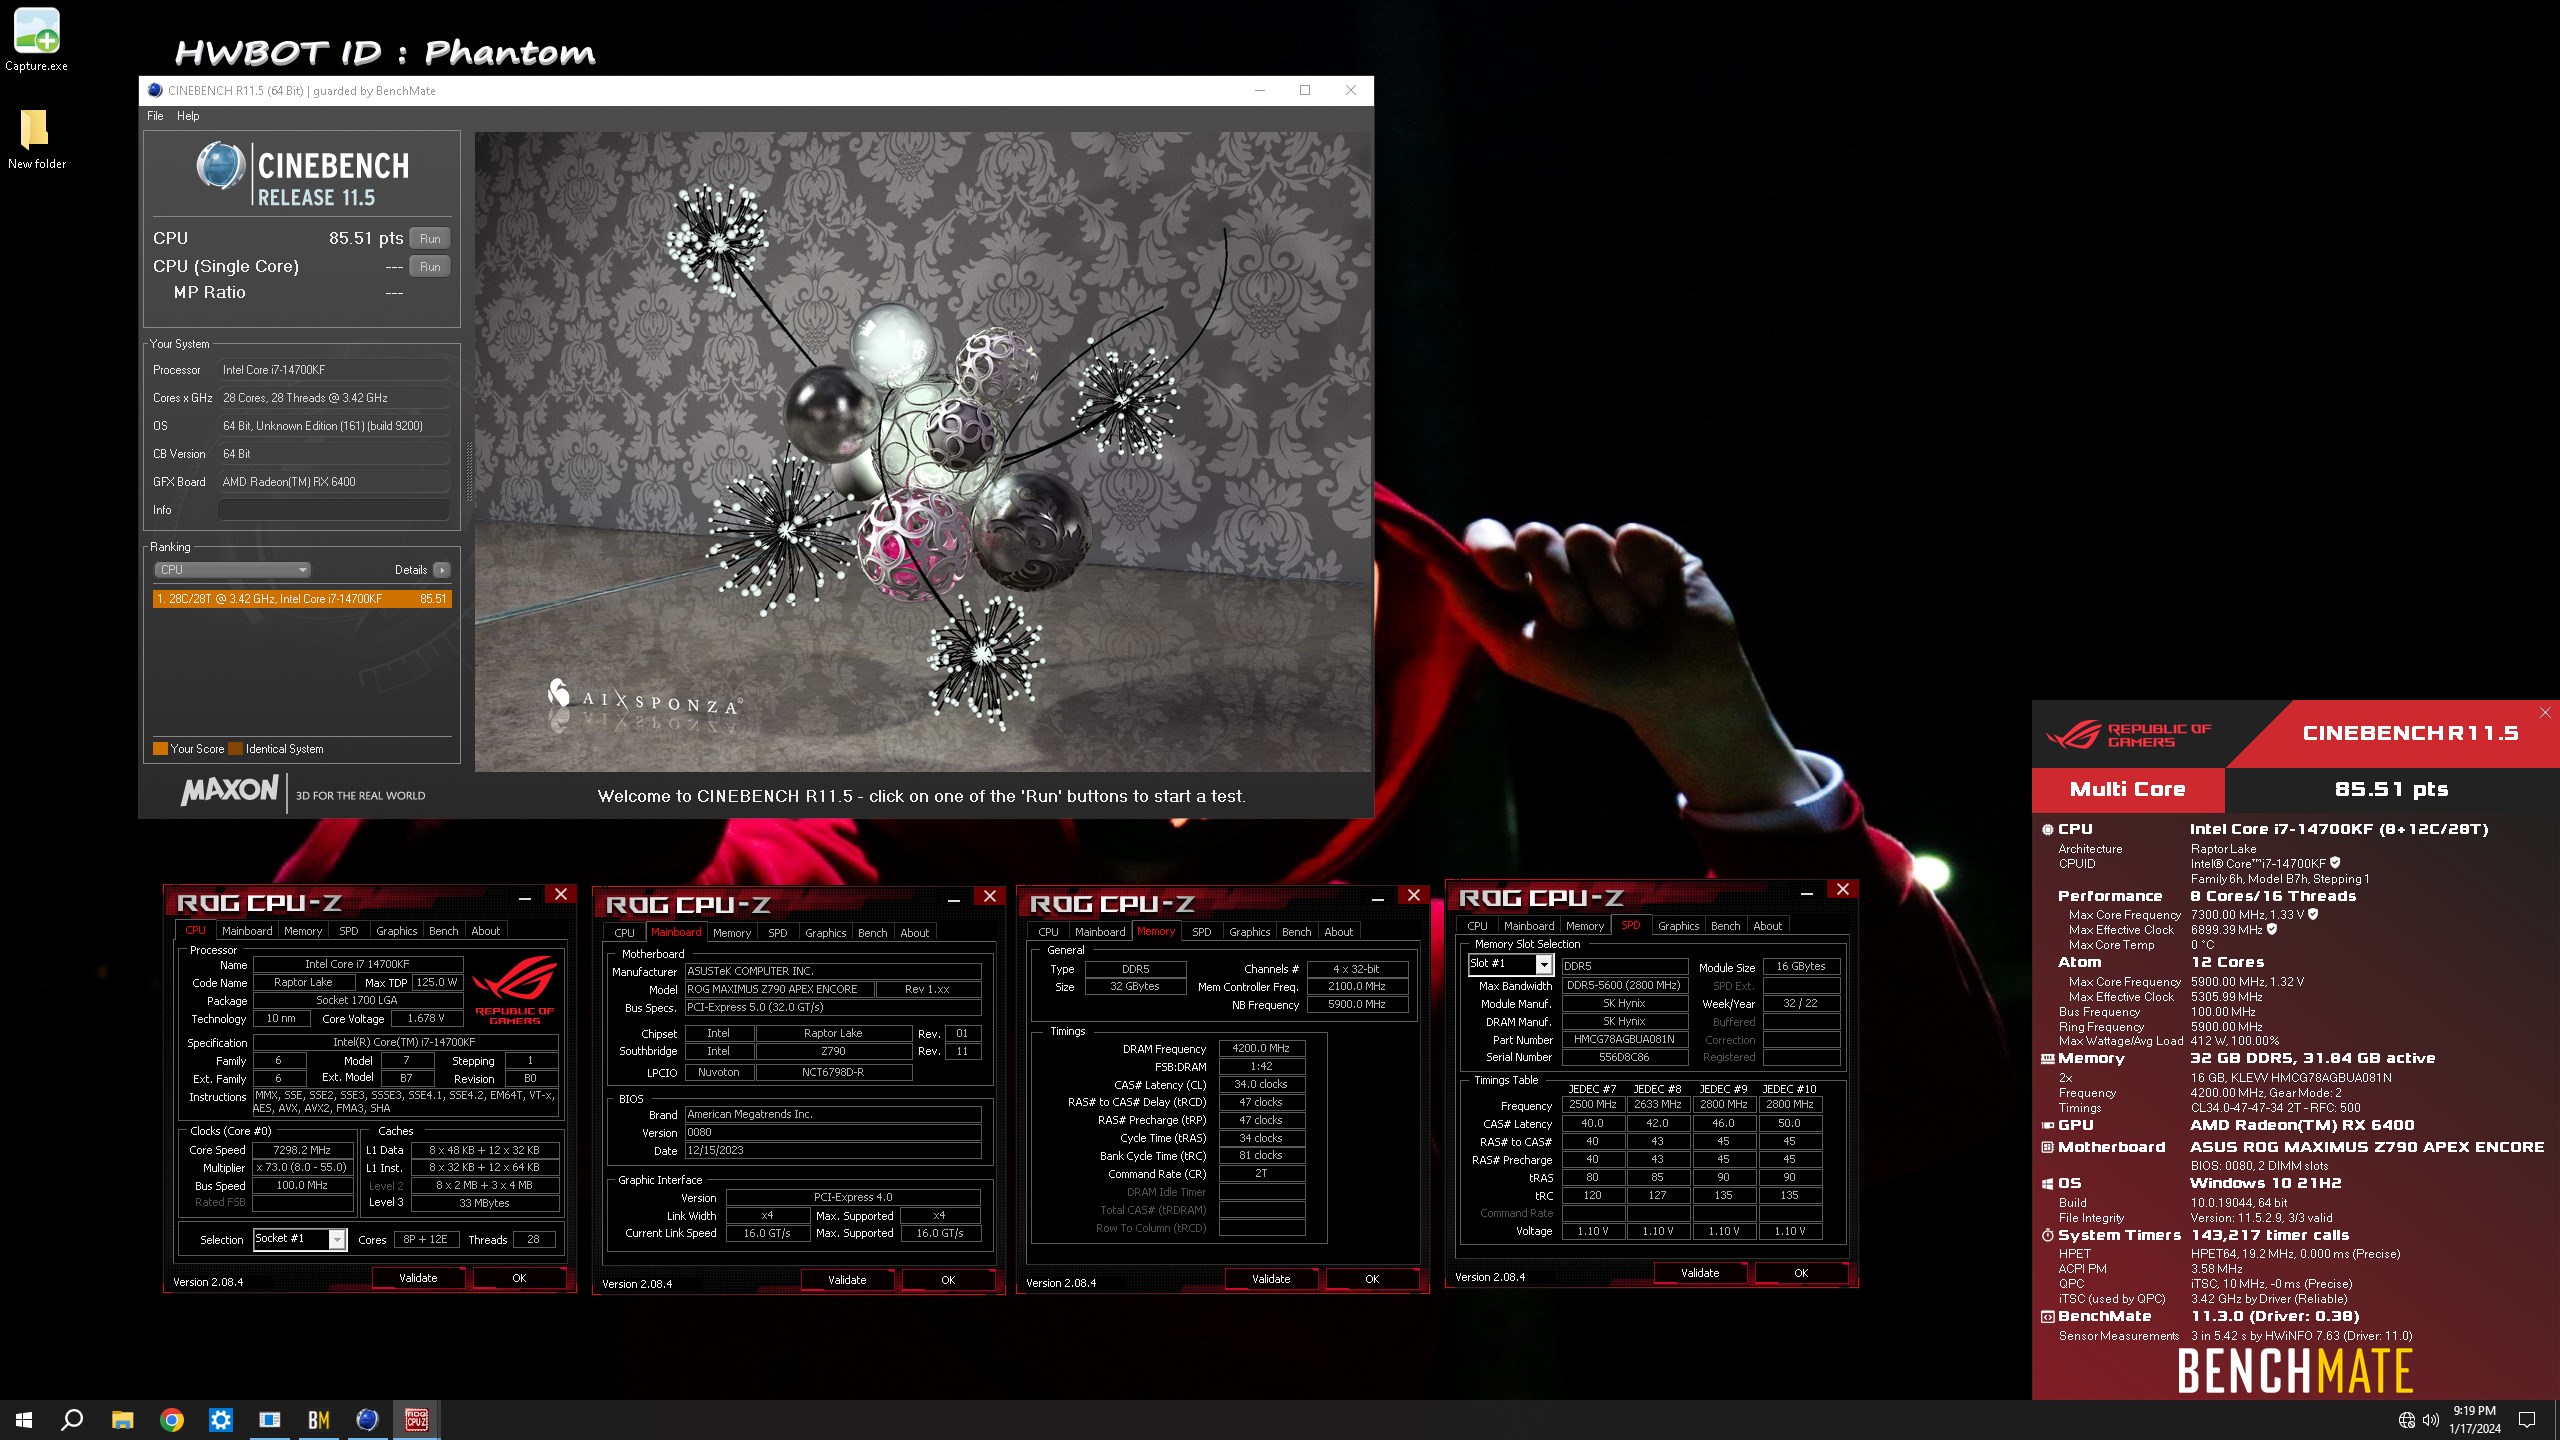The height and width of the screenshot is (1440, 2560).
Task: Click mainboard model ROG MAXIMUS Z790 APEX ENCORE
Action: tap(779, 990)
